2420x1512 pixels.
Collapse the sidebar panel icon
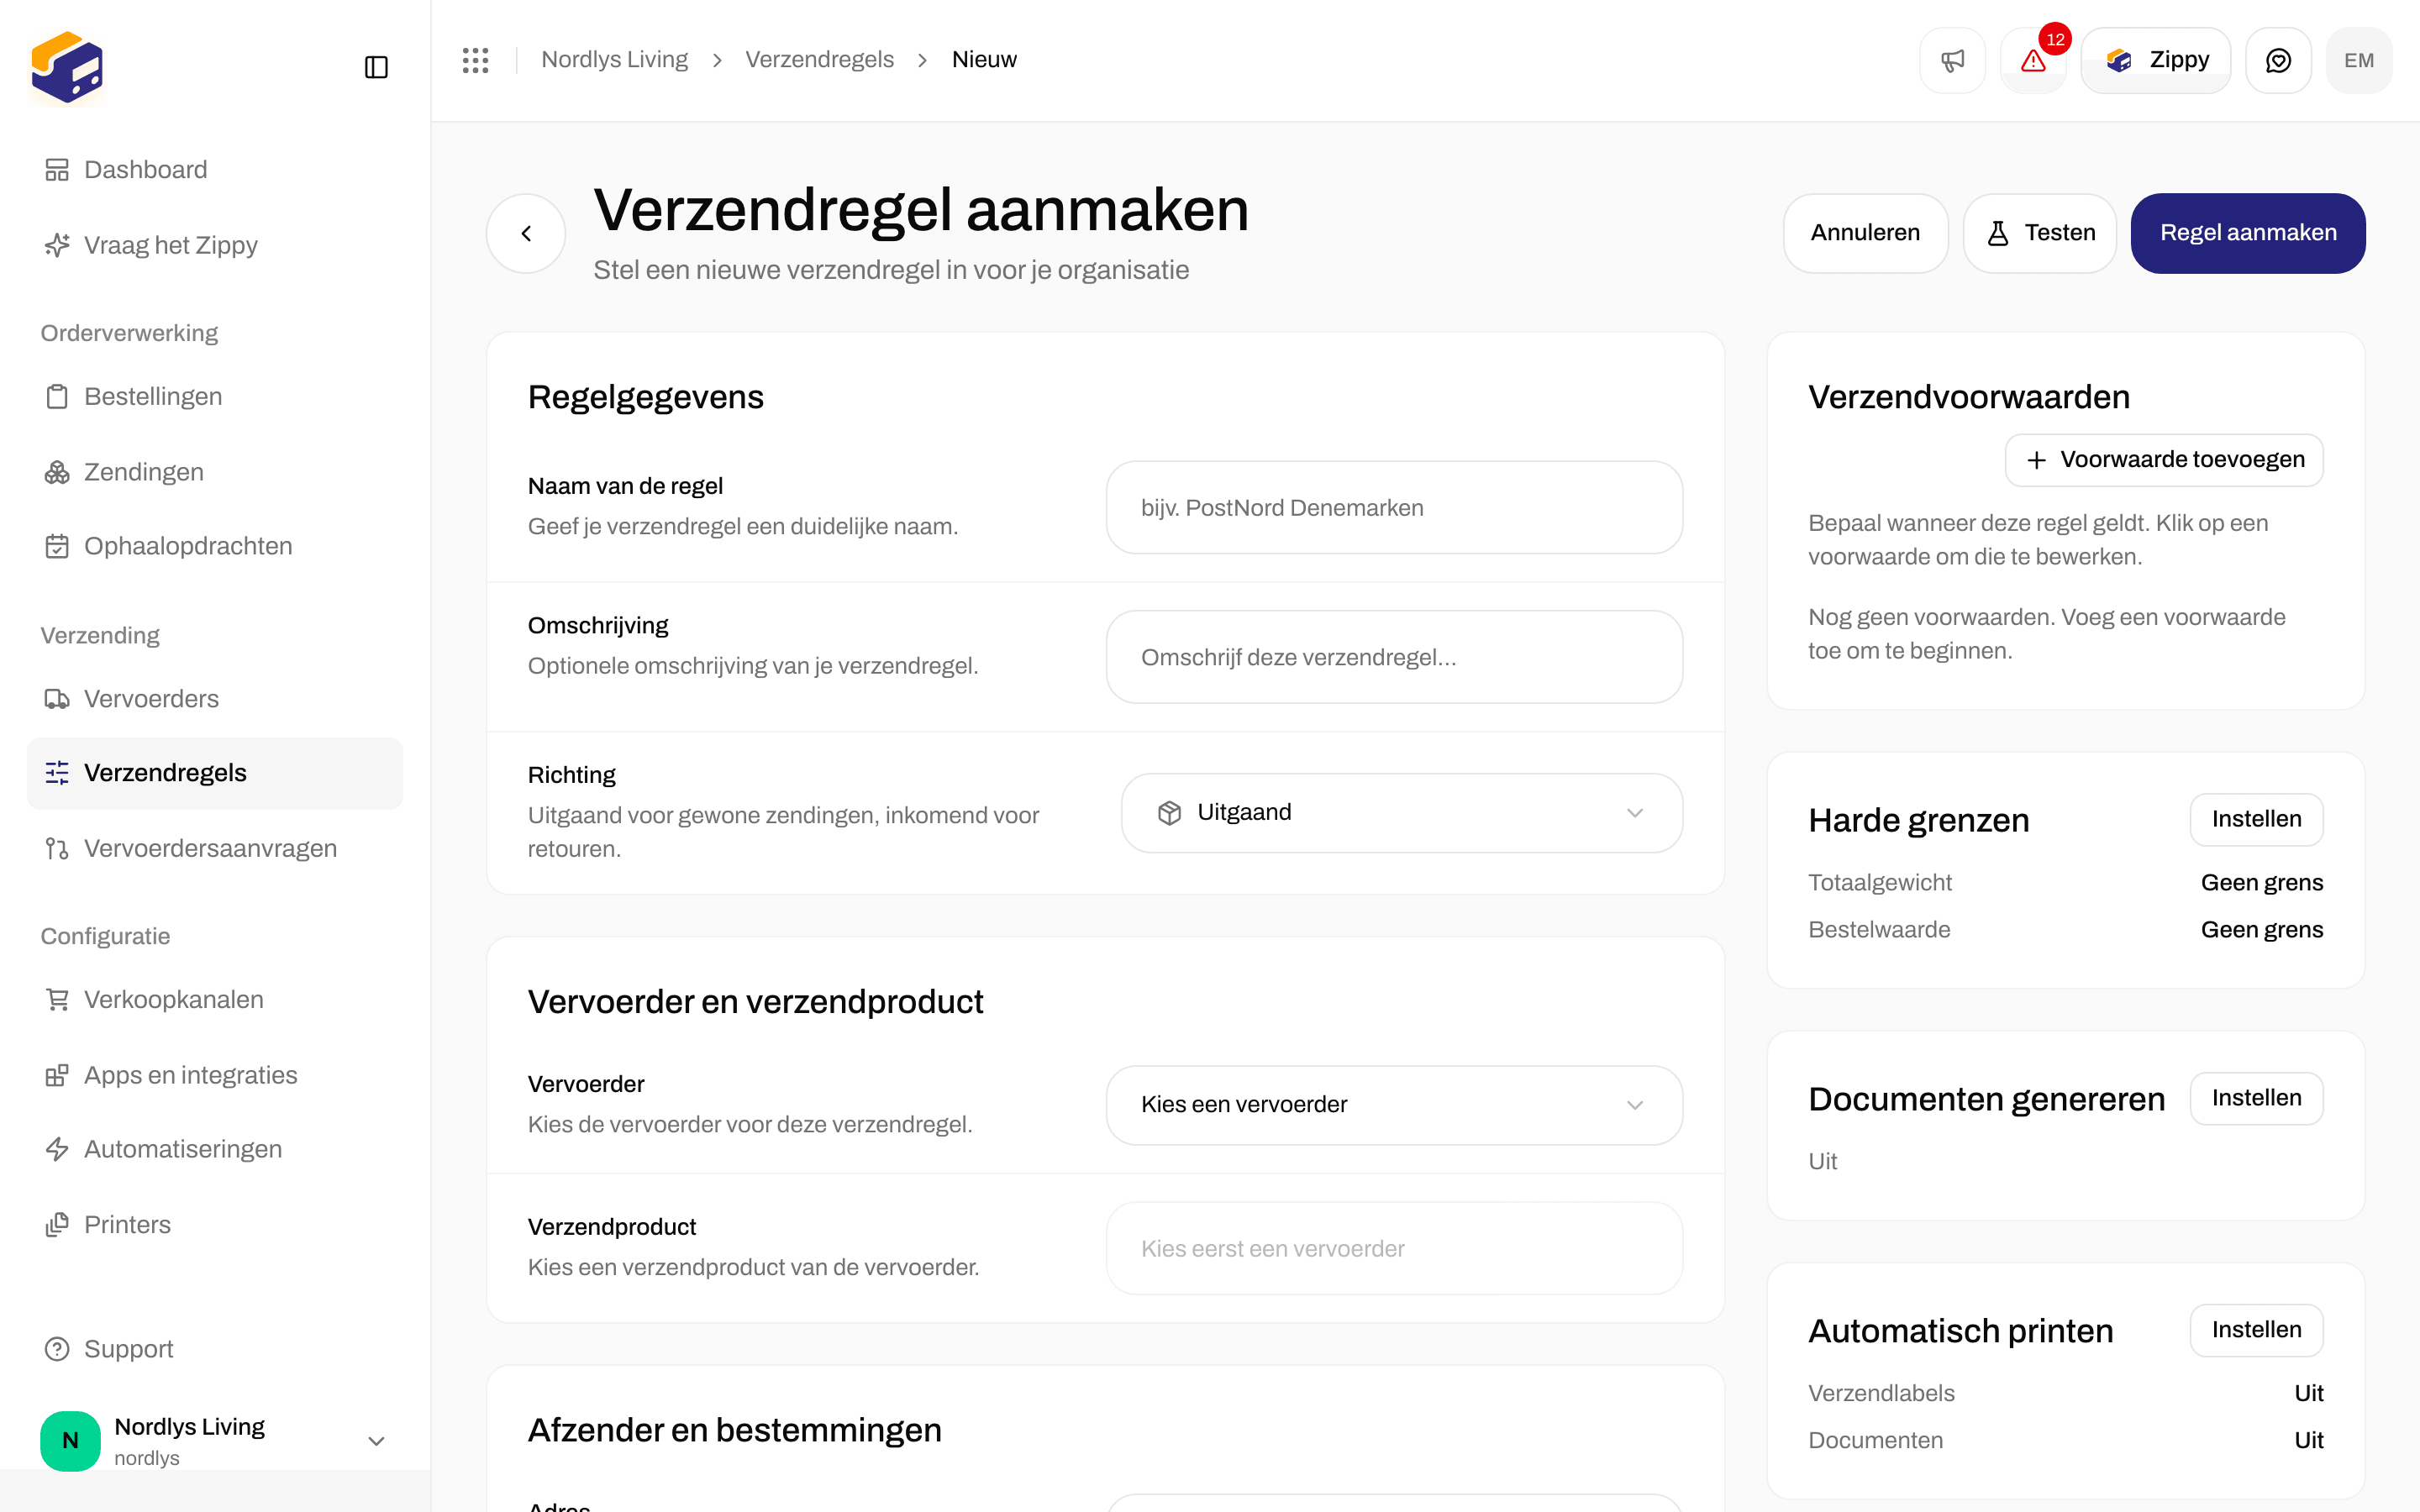coord(376,67)
